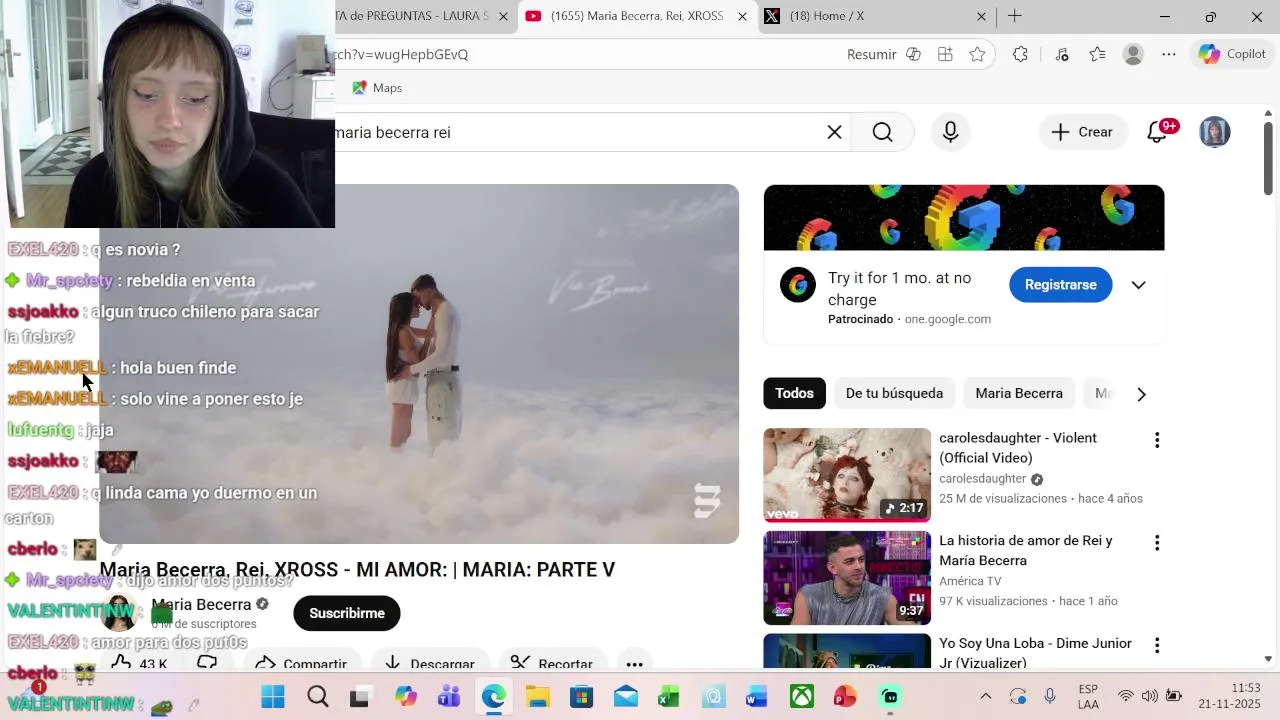This screenshot has height=720, width=1280.
Task: Expand the Google One ad chevron
Action: [1138, 285]
